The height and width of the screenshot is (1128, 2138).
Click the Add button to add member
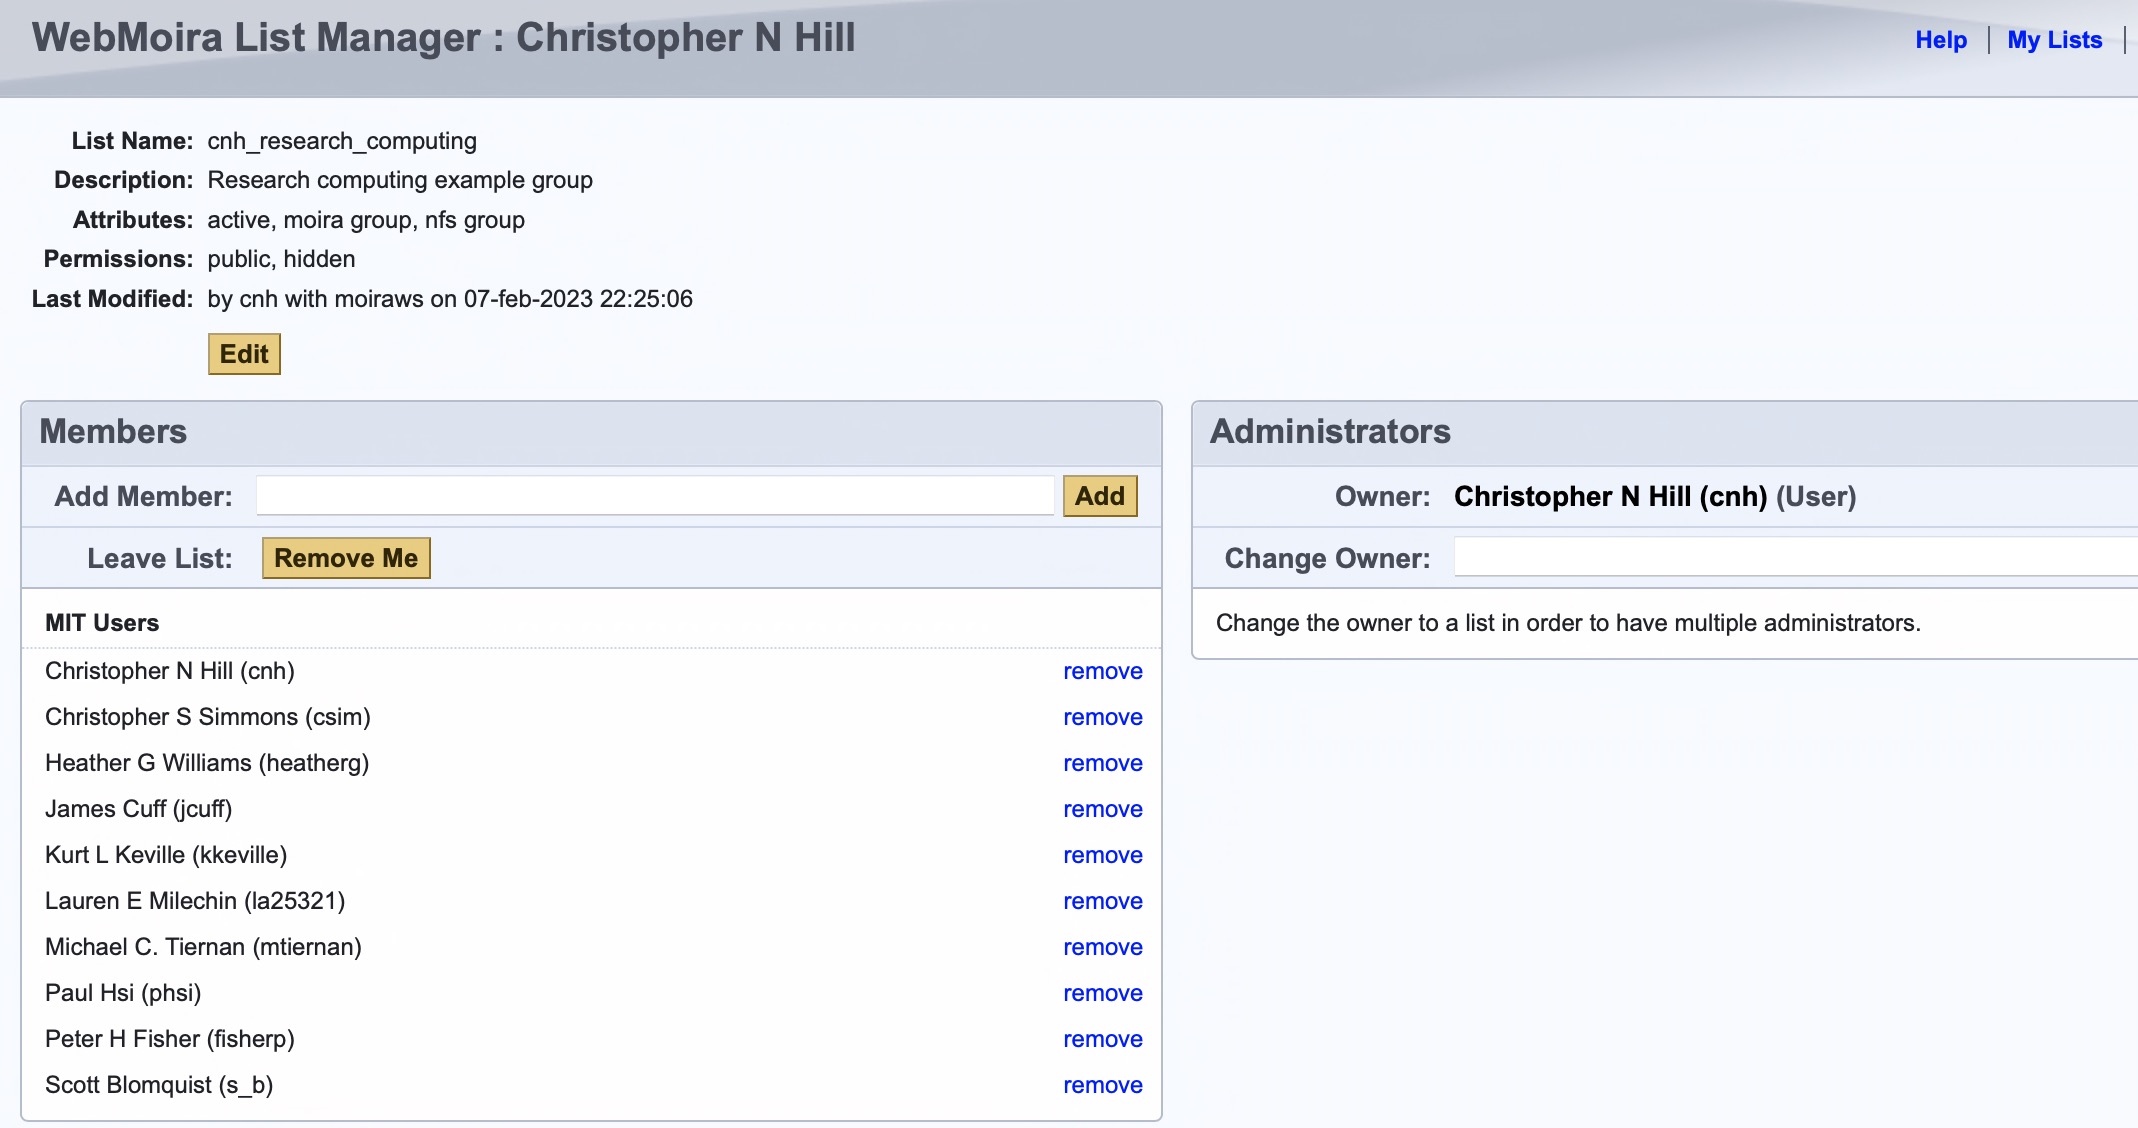point(1100,495)
